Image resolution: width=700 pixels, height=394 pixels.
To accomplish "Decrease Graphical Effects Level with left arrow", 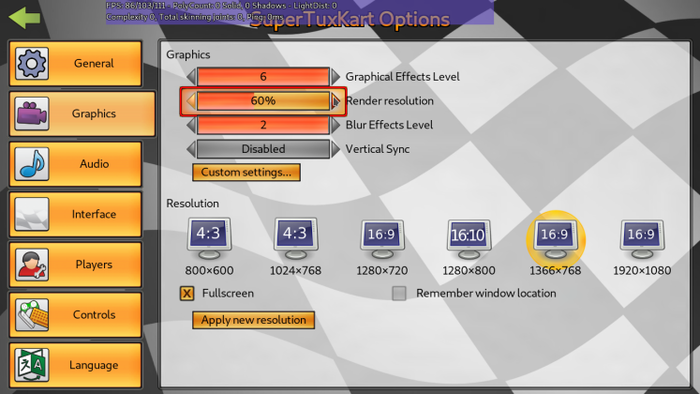I will coord(191,77).
